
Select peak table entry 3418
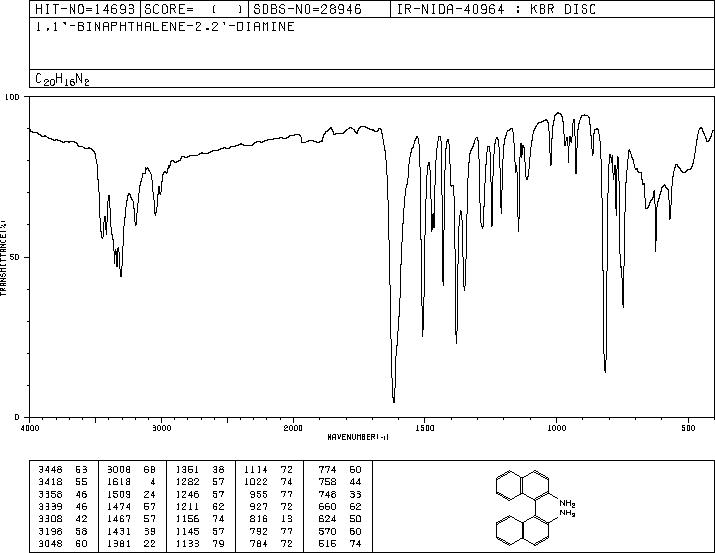[x=62, y=482]
